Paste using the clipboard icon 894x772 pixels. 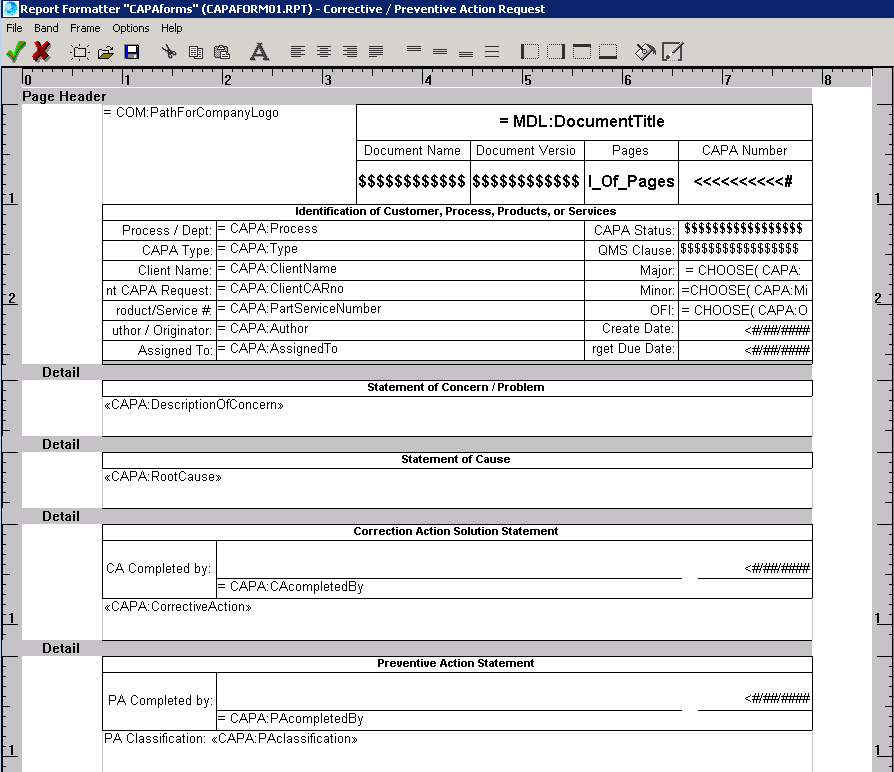point(222,51)
